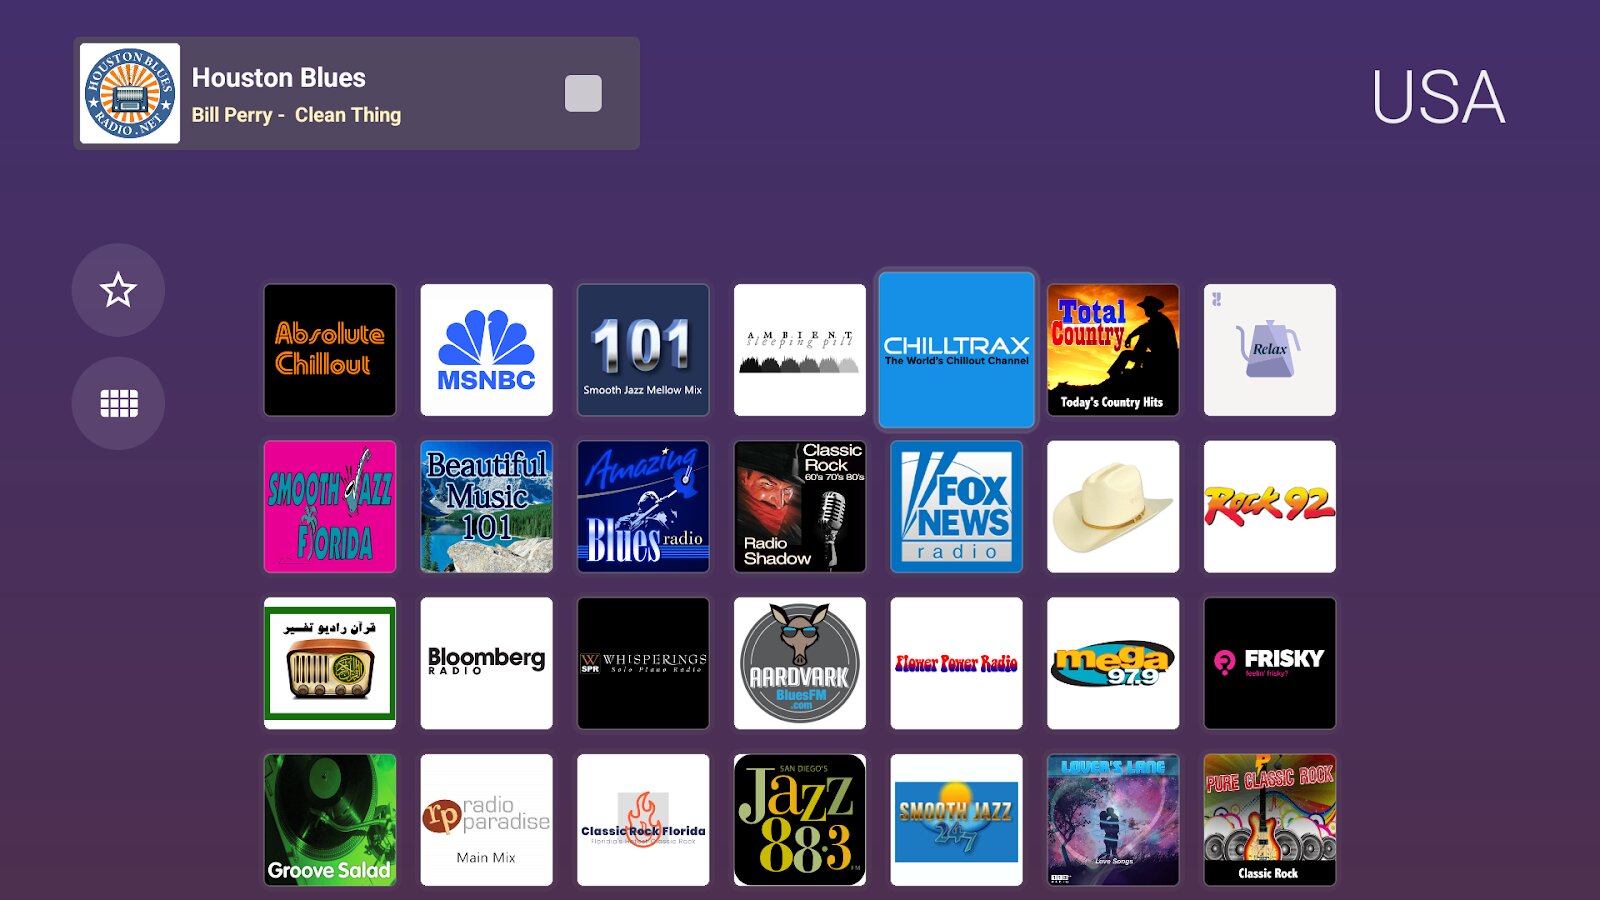Screen dimensions: 1600x900
Task: Open Fox News Radio station
Action: click(x=957, y=507)
